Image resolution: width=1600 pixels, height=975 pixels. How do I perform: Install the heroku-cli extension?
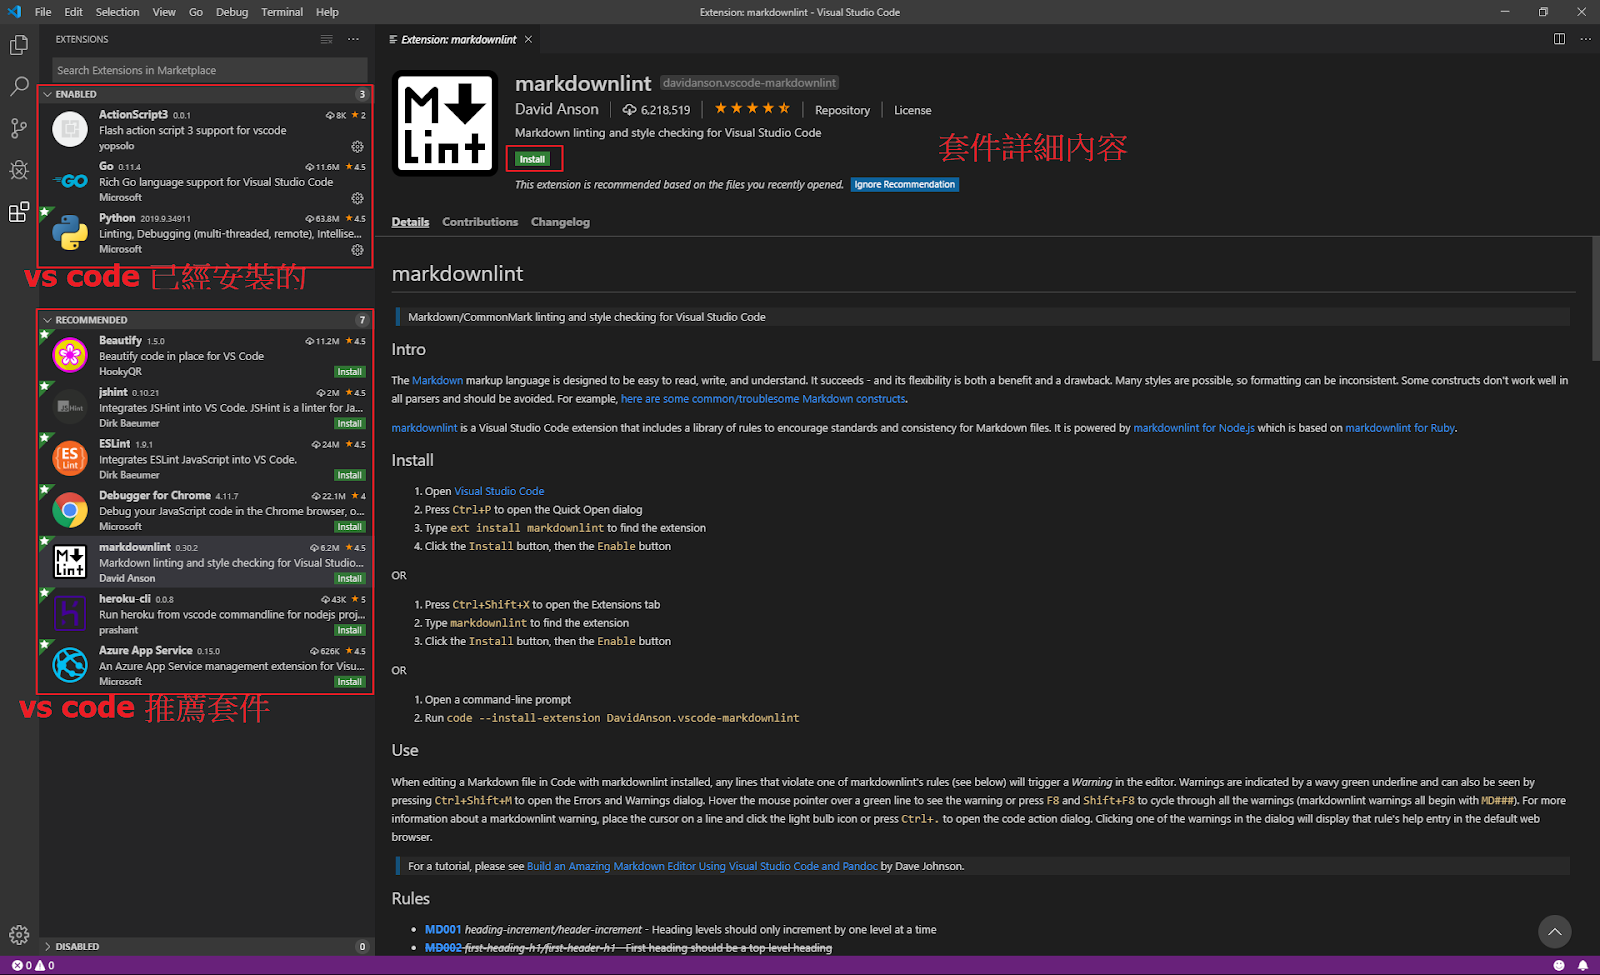point(349,630)
